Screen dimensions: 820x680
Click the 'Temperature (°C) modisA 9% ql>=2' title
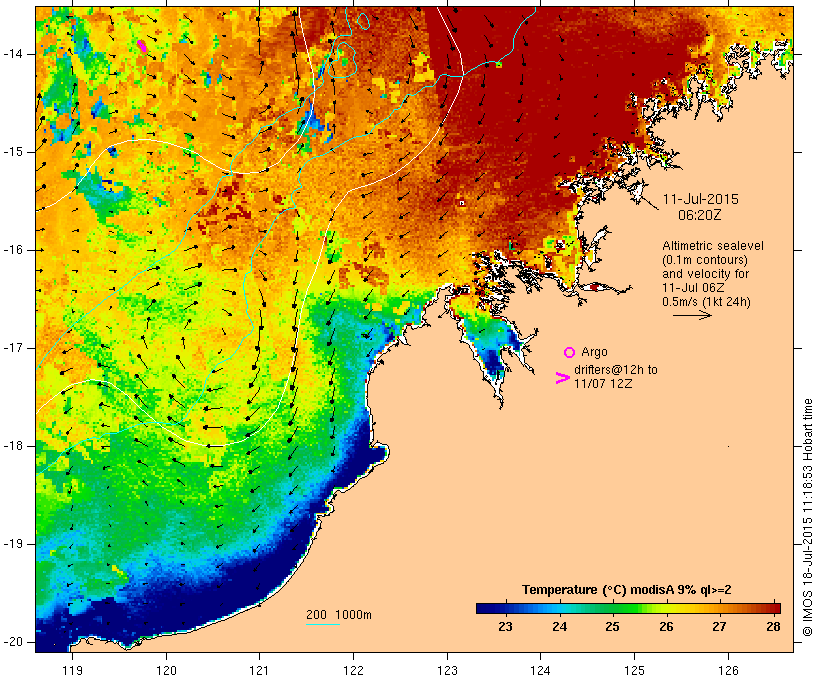(x=627, y=590)
